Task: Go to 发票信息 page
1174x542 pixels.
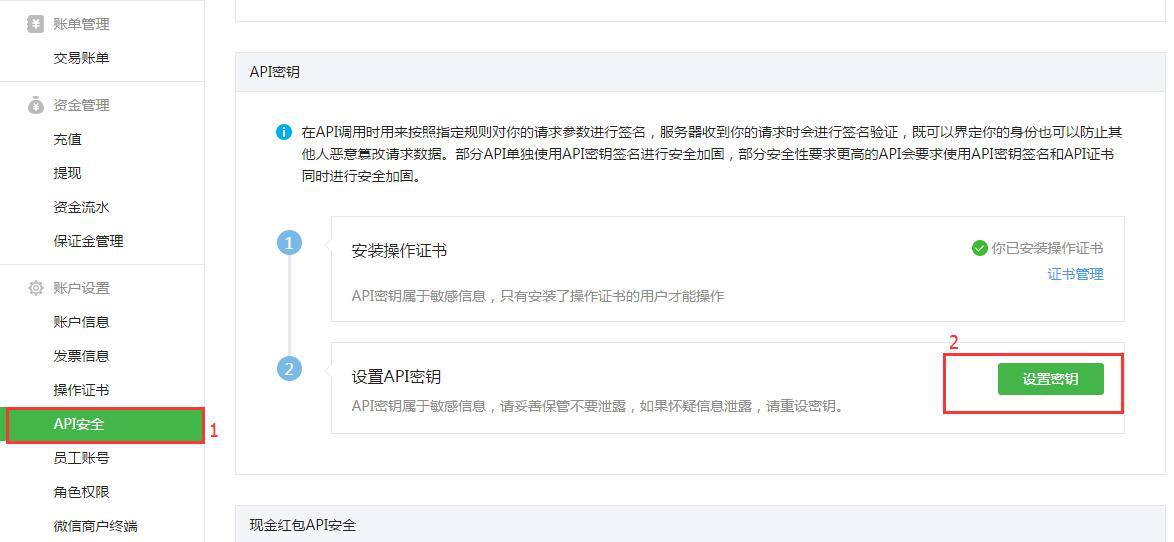Action: click(82, 356)
